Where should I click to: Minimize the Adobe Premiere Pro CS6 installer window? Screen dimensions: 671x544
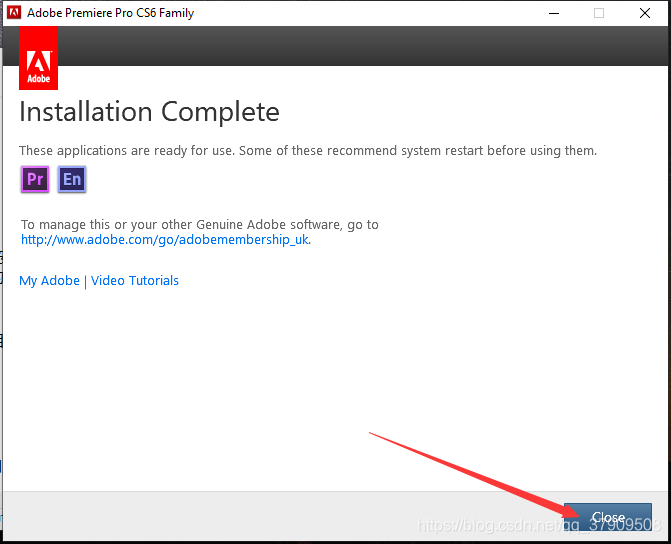554,13
